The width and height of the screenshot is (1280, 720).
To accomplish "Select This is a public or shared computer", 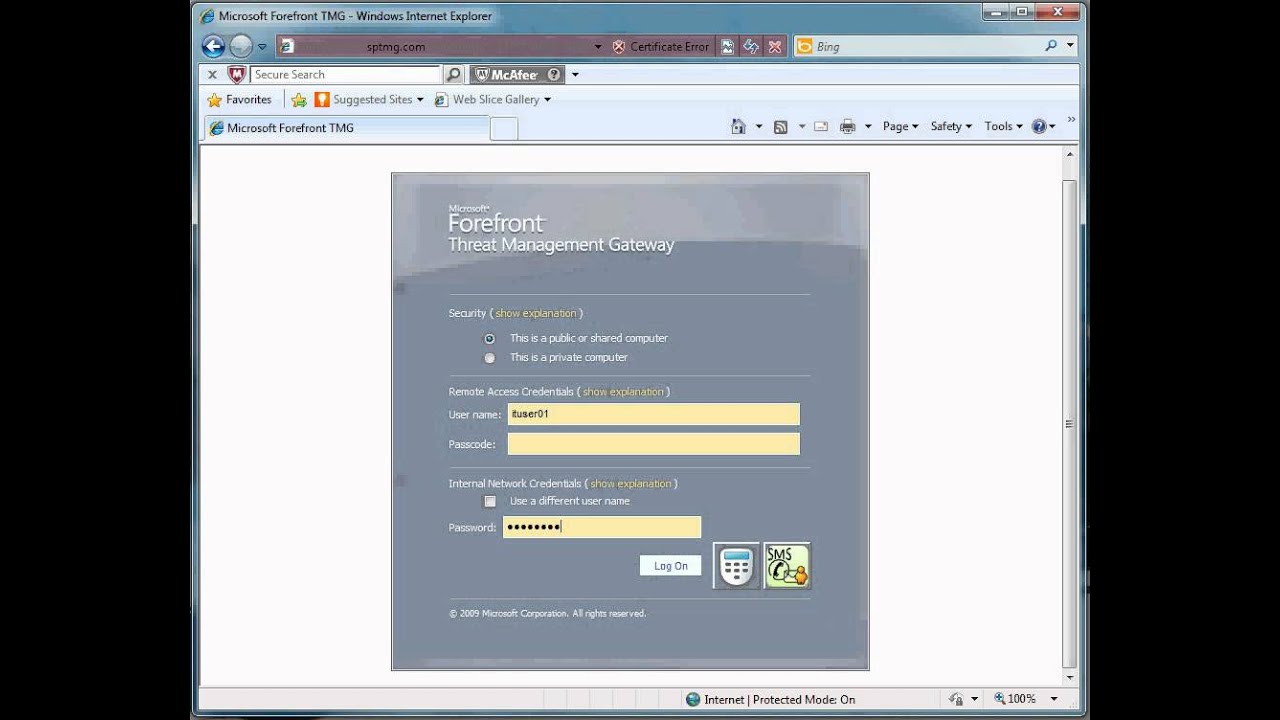I will coord(489,338).
